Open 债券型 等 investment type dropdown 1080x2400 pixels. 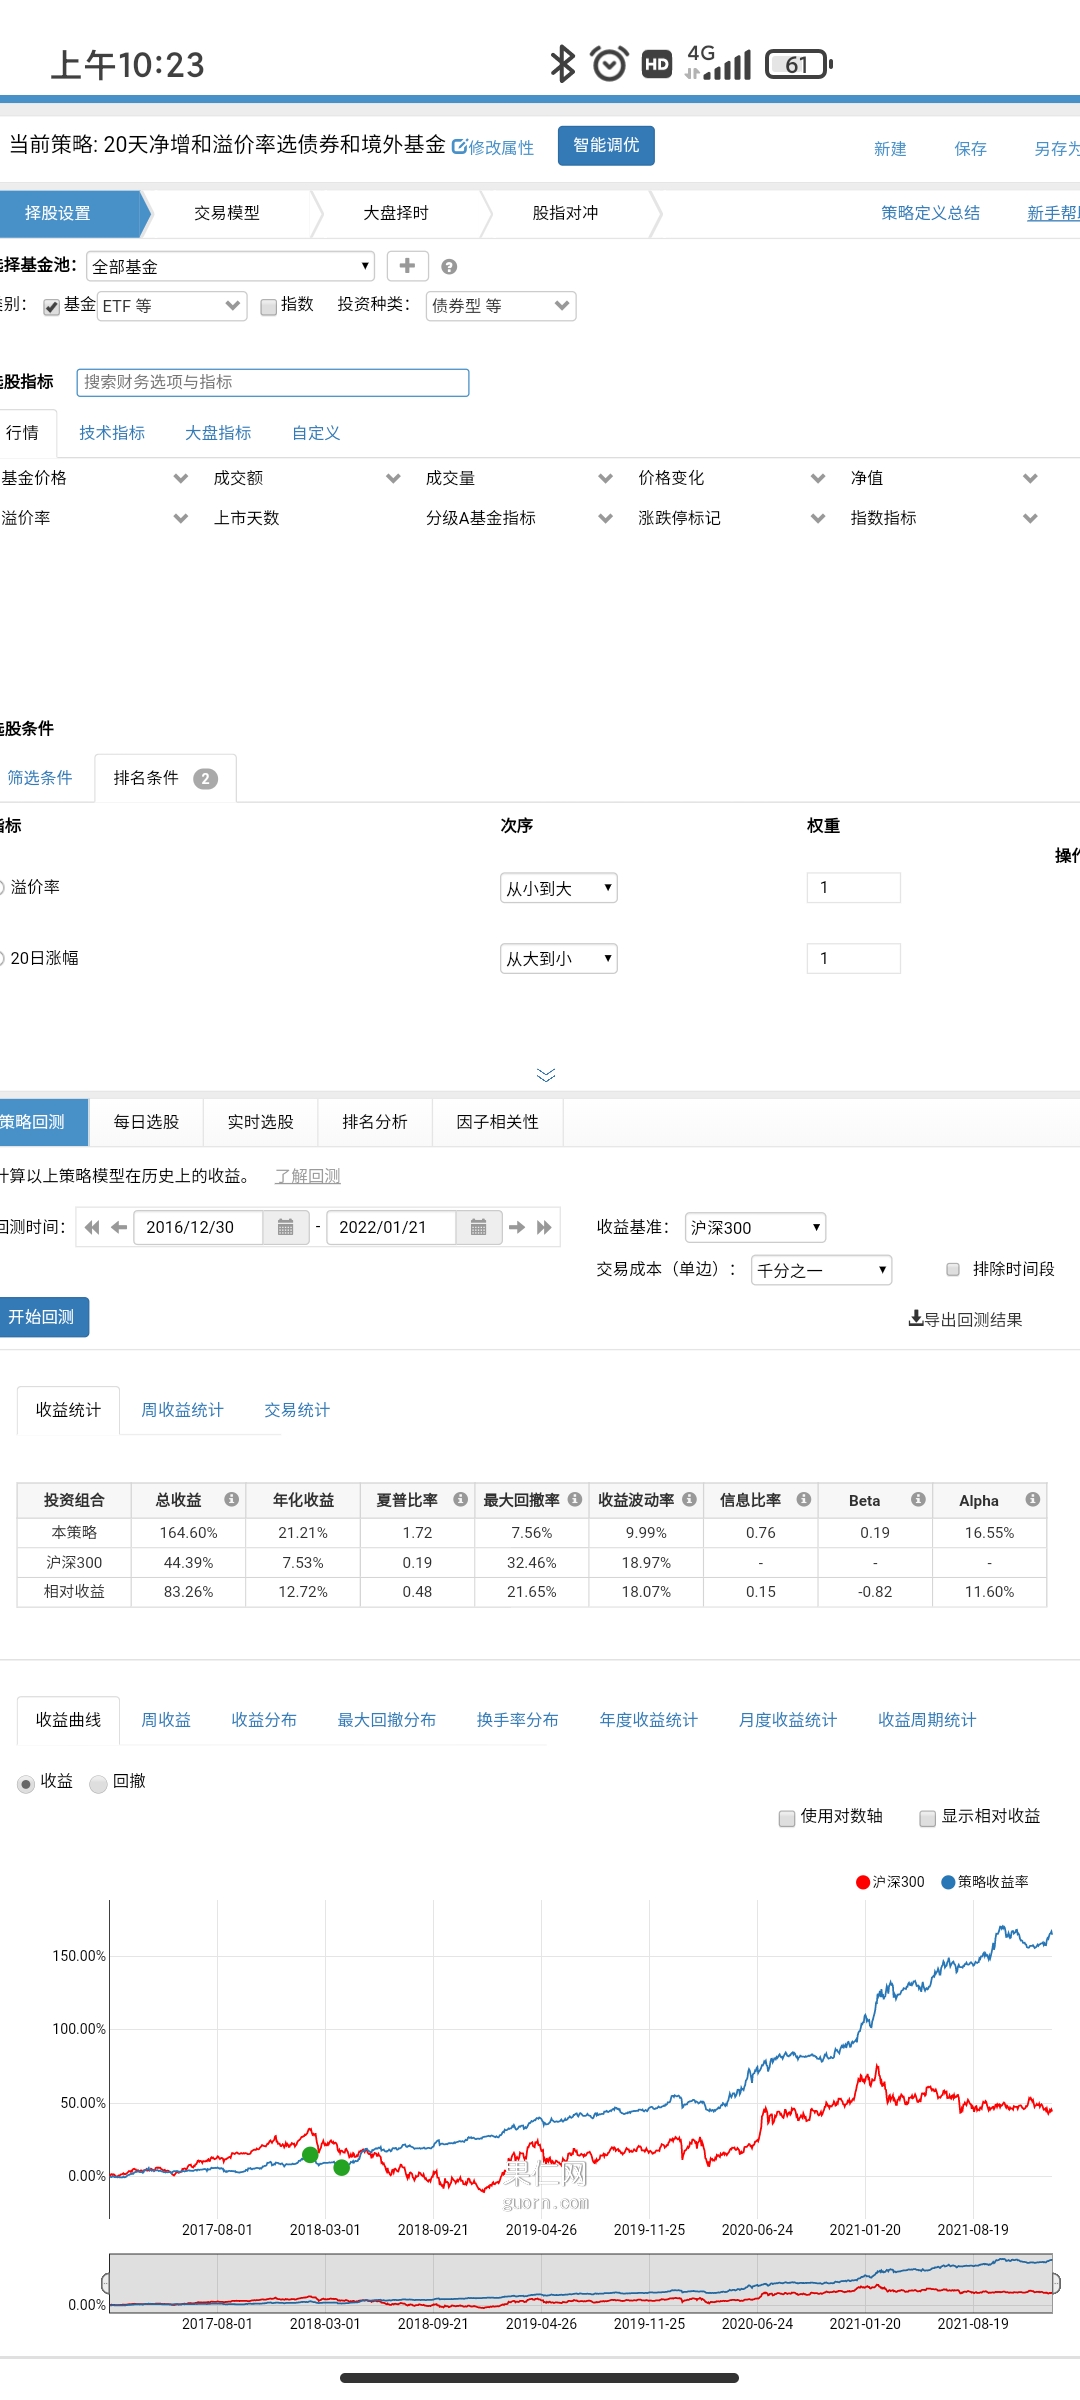pos(501,306)
